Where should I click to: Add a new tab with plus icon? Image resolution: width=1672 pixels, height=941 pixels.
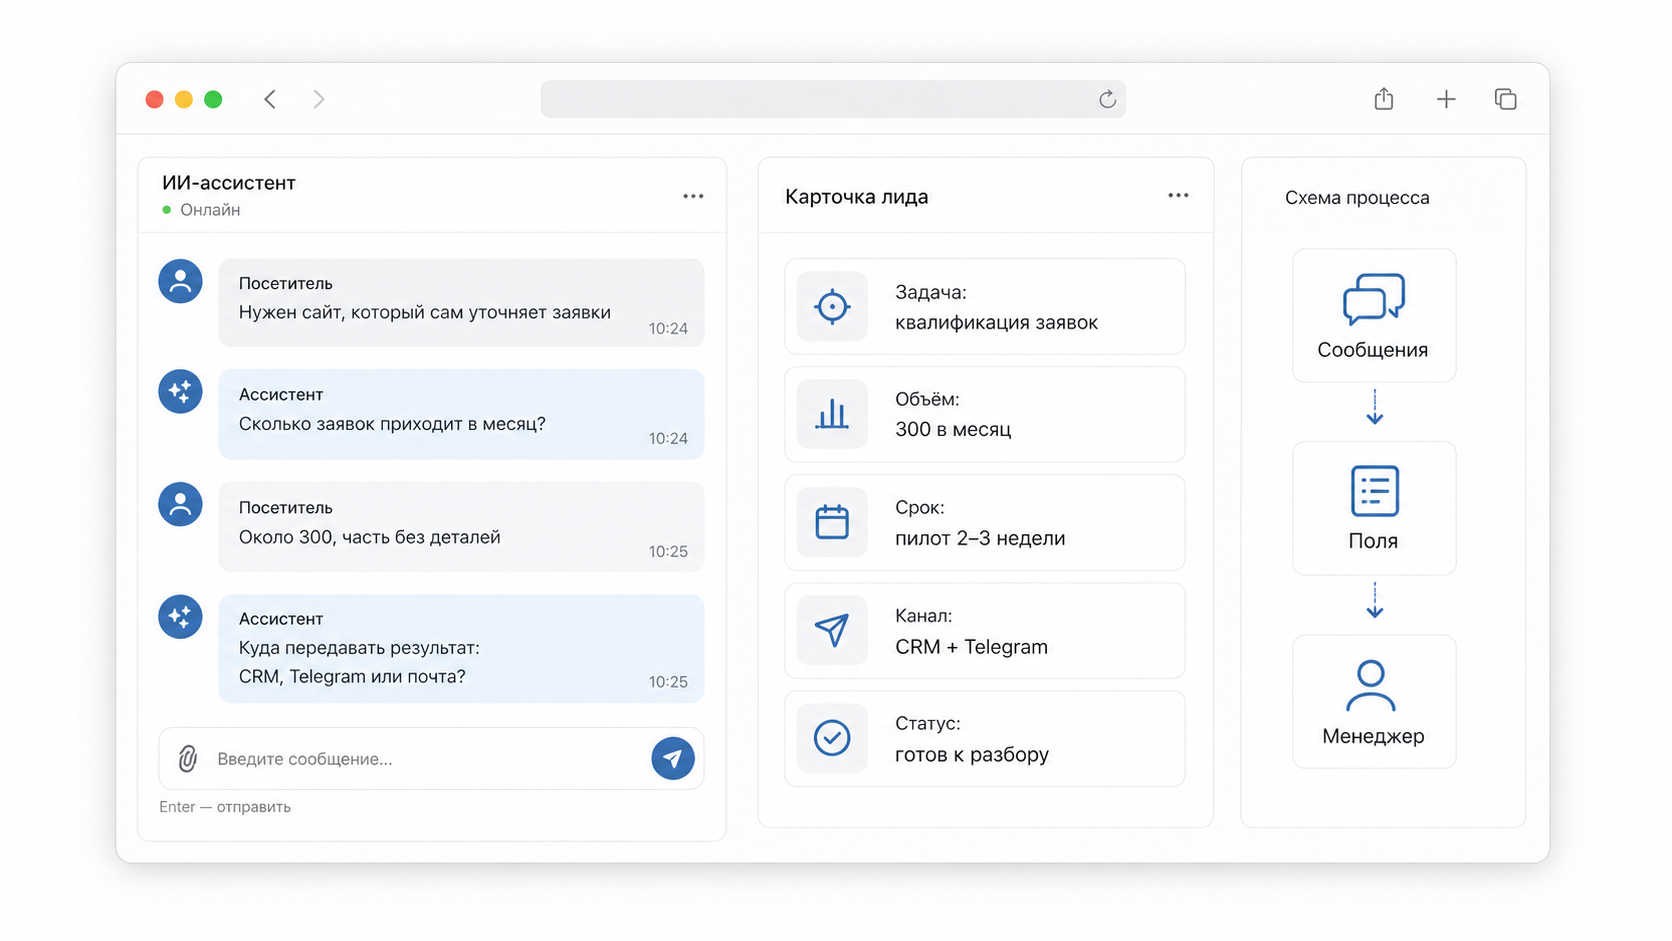click(x=1446, y=99)
